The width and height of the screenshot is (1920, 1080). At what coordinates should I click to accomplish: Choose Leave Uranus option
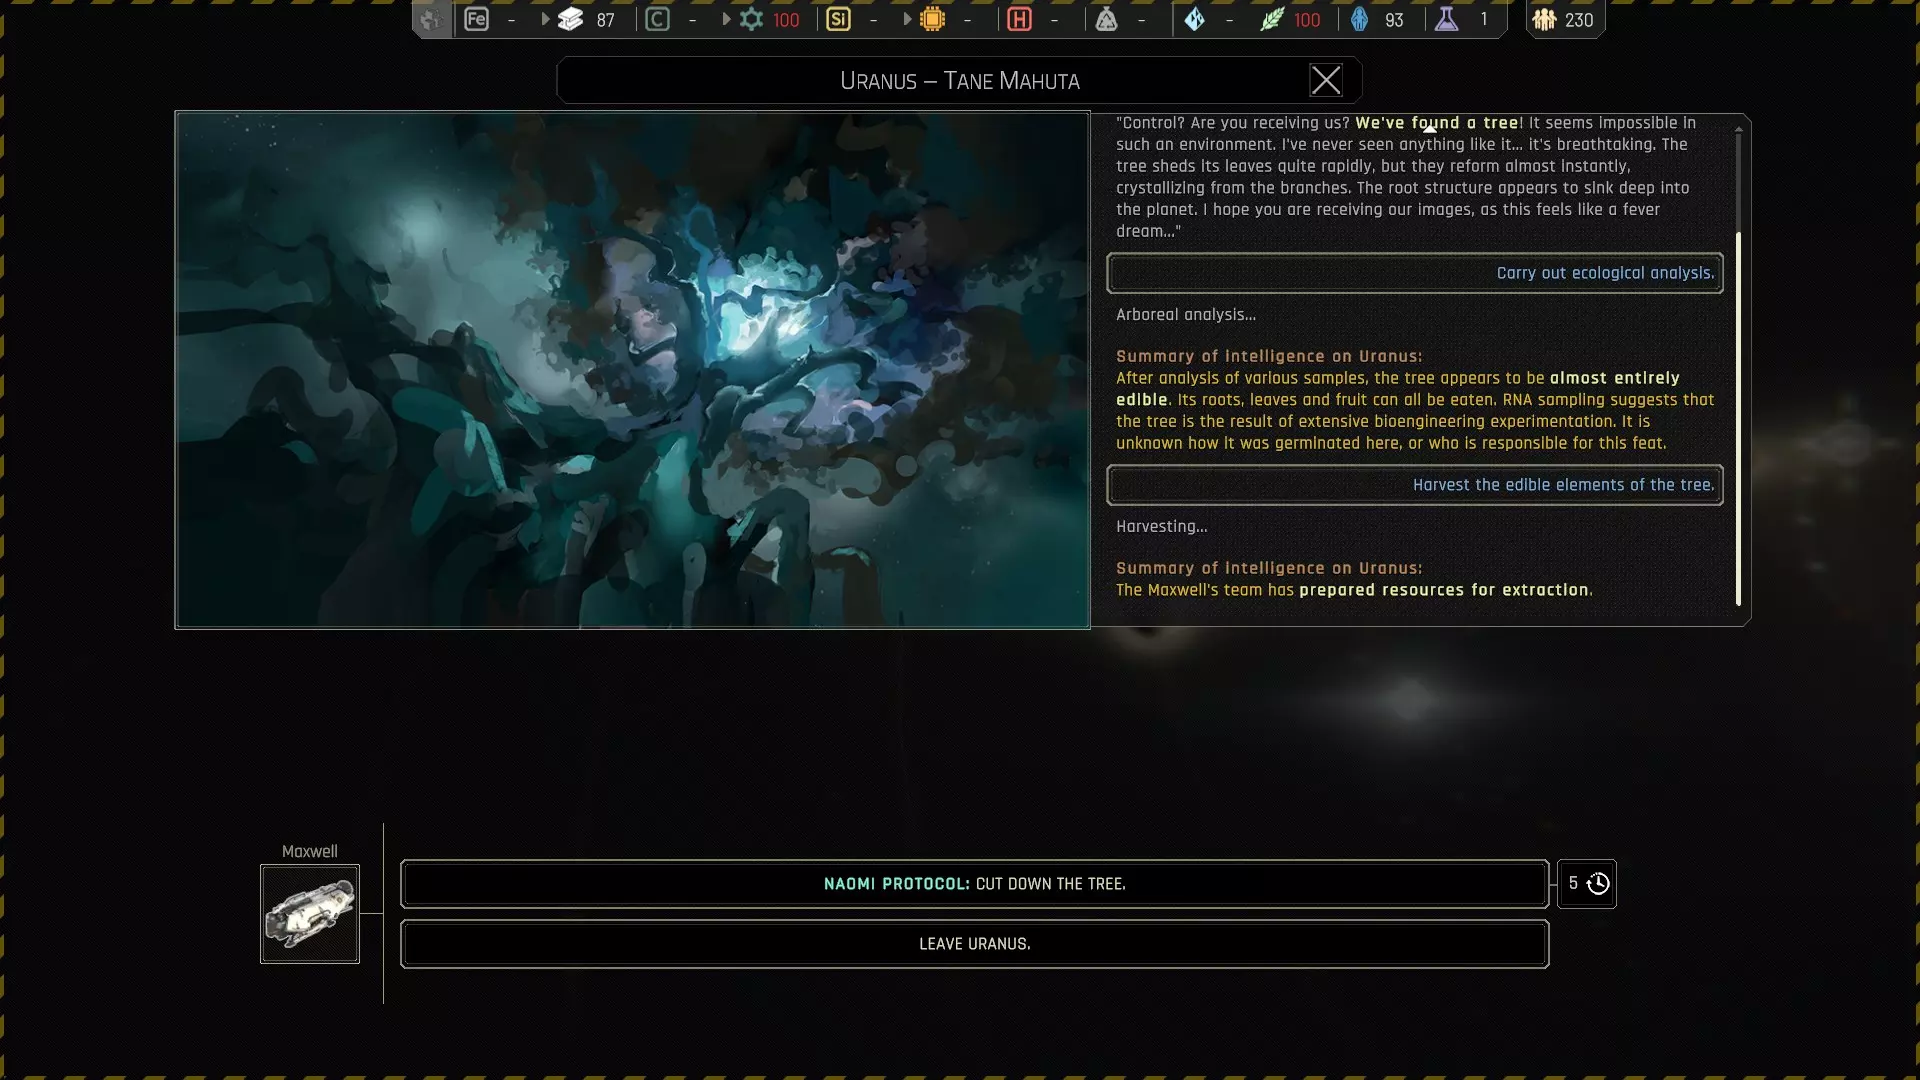(x=974, y=944)
